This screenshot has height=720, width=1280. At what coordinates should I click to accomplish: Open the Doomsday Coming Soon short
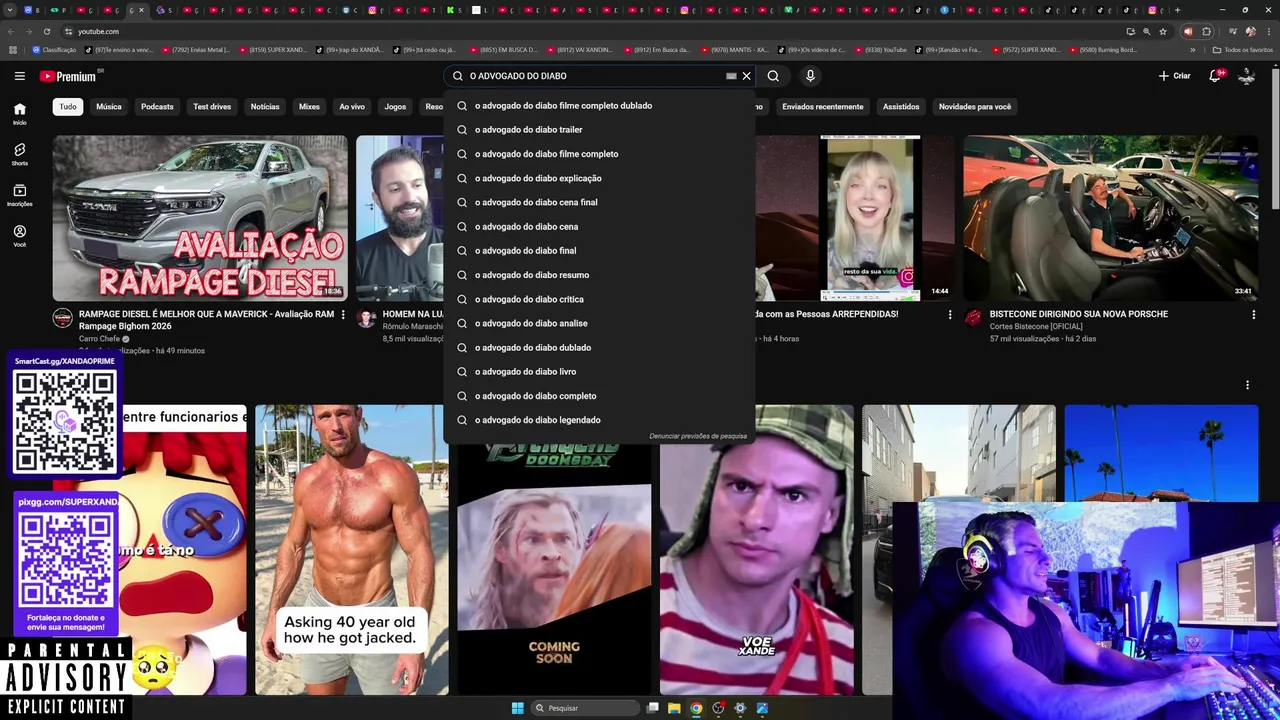(x=554, y=568)
